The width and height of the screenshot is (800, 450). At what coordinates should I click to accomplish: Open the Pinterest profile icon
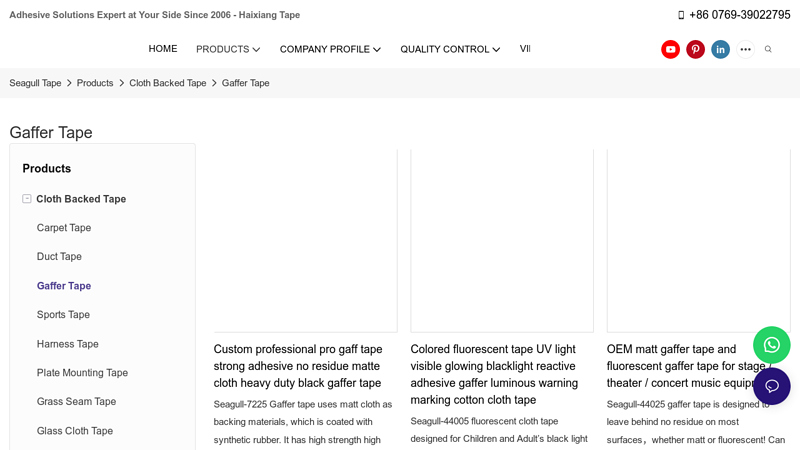[695, 49]
